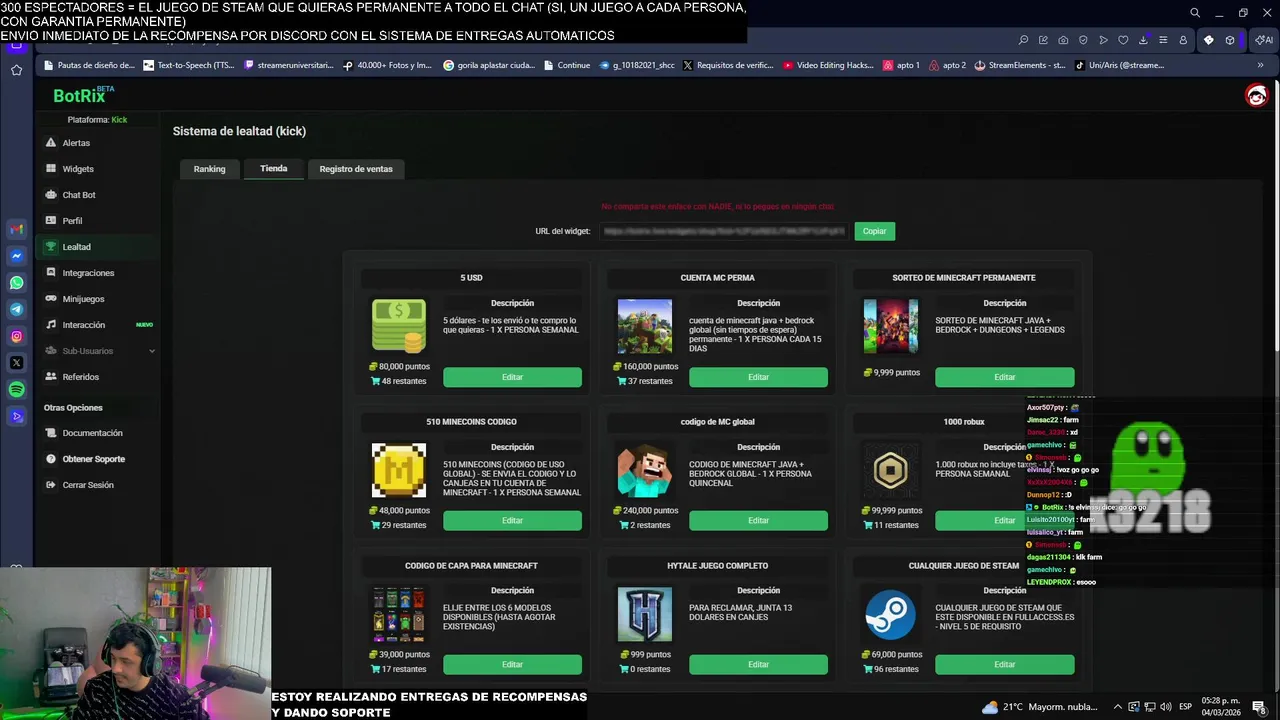The image size is (1280, 720).
Task: Open Instagram from the browser sidebar
Action: coord(16,336)
